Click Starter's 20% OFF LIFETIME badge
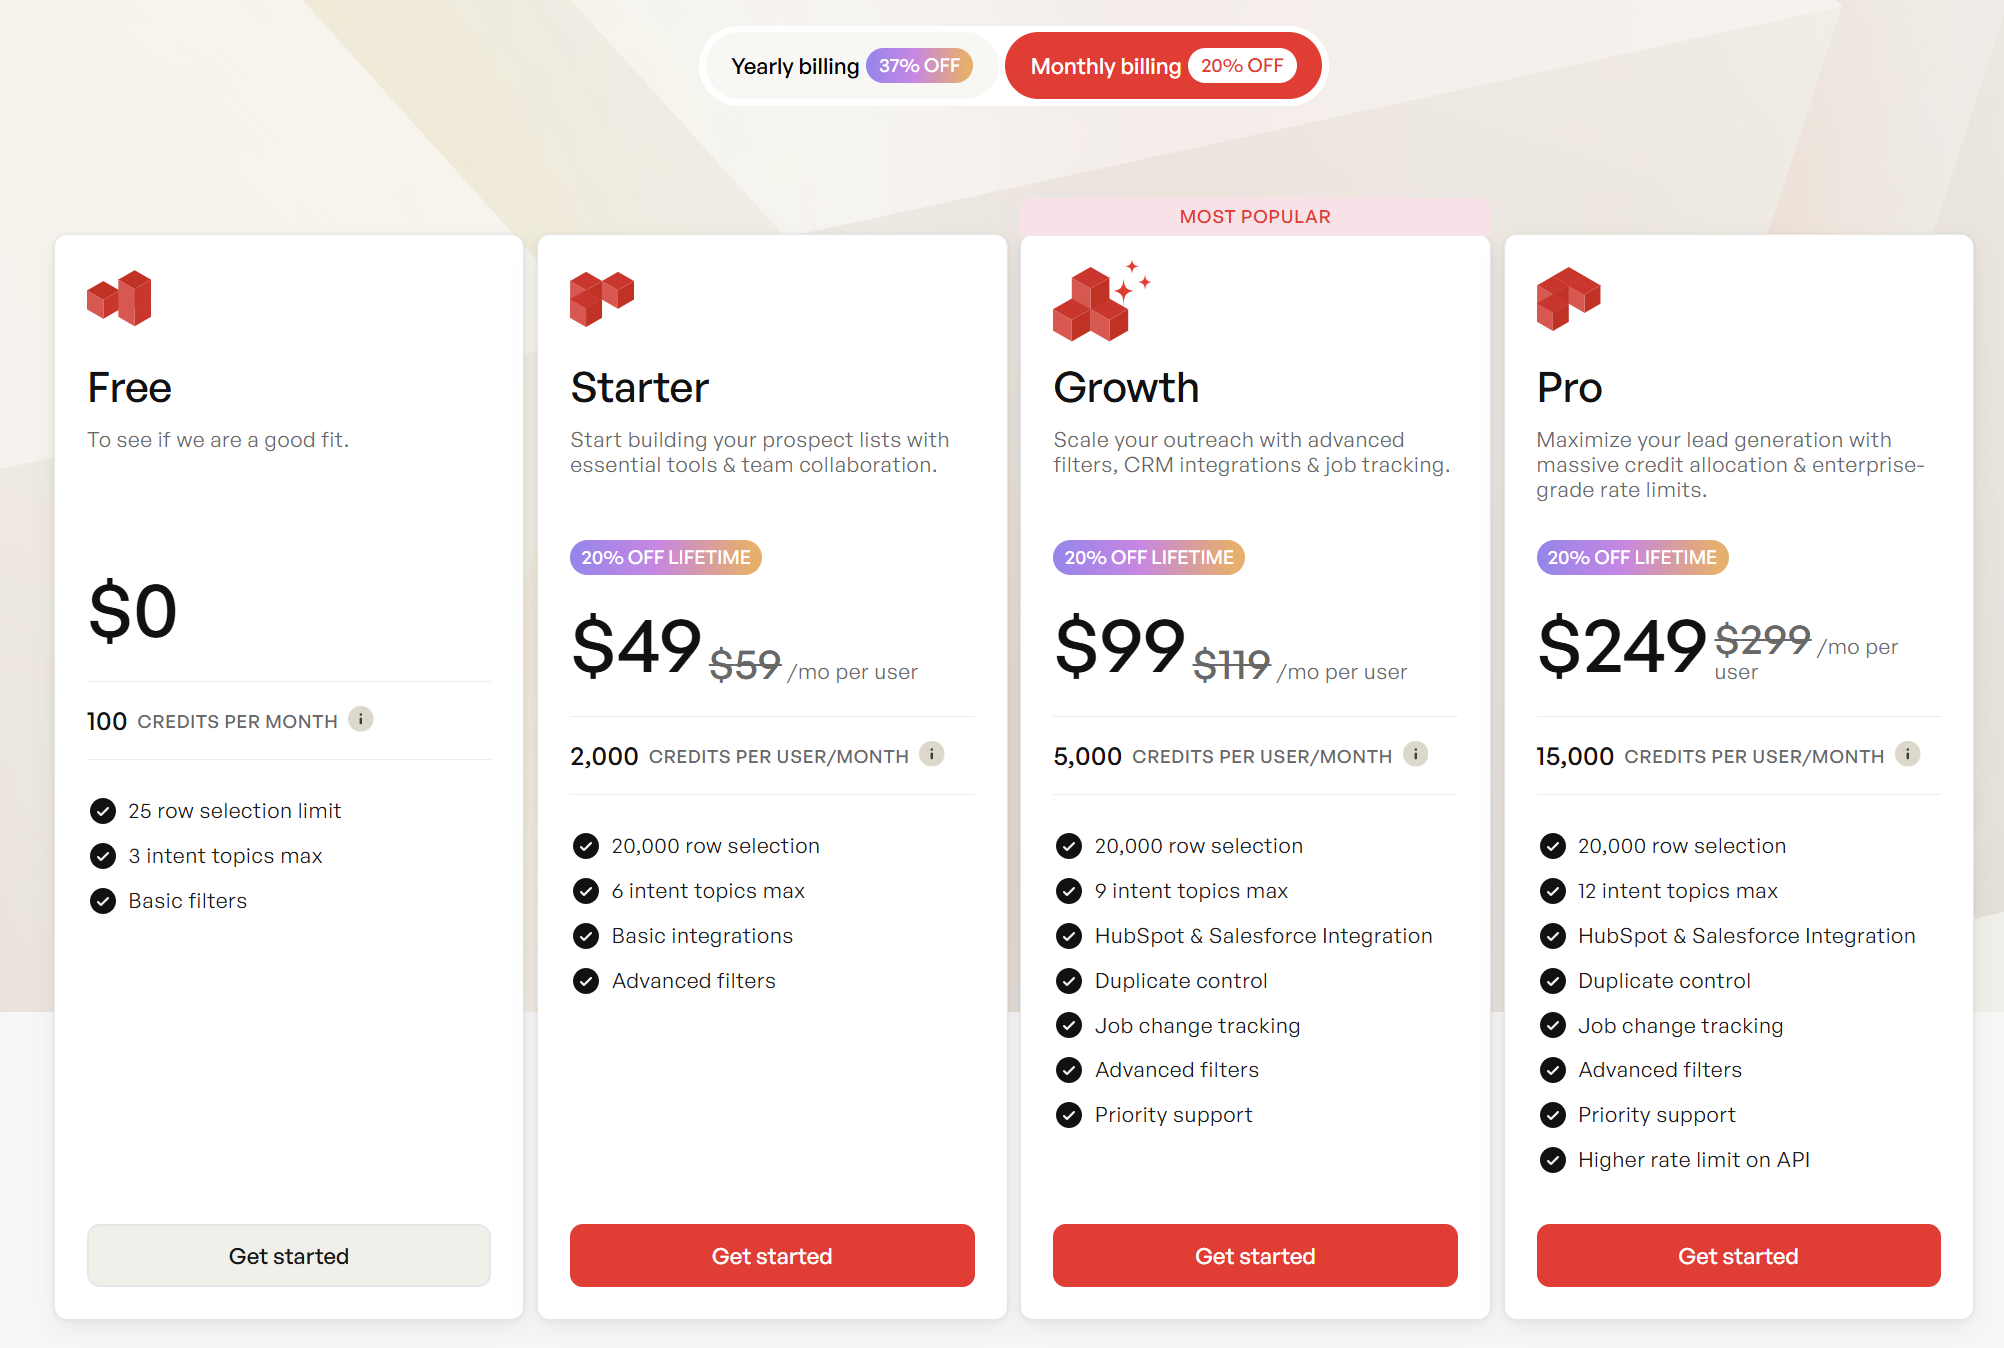This screenshot has height=1348, width=2004. [x=666, y=558]
